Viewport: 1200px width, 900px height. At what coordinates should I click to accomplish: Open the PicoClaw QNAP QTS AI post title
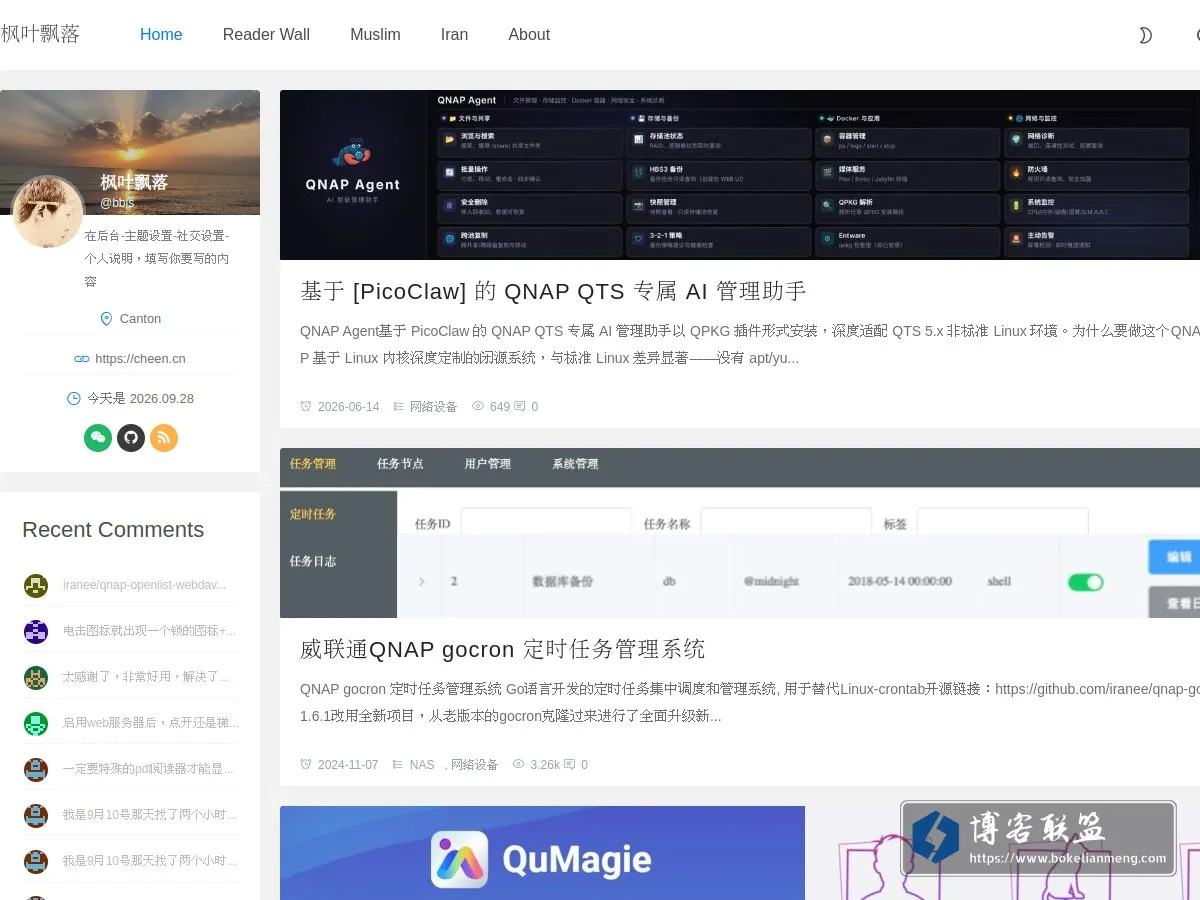pos(553,291)
